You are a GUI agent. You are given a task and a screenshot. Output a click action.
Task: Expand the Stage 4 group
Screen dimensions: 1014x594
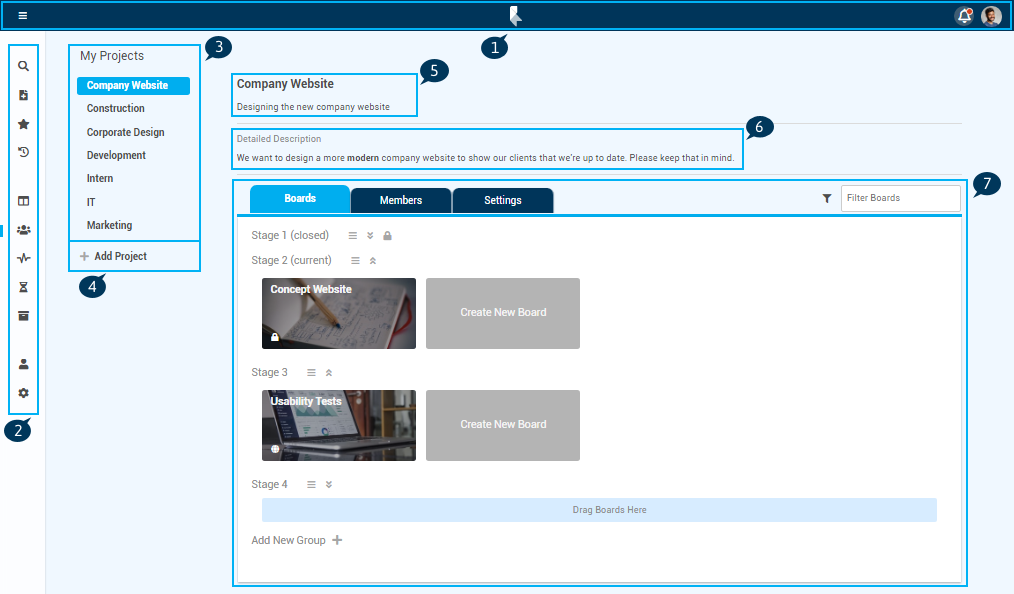pos(329,484)
